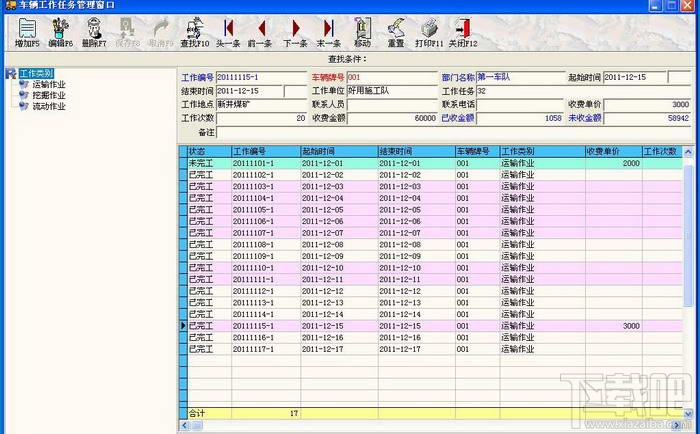This screenshot has width=700, height=434.
Task: Click the greyed 取消F9 cancel icon
Action: pyautogui.click(x=161, y=32)
